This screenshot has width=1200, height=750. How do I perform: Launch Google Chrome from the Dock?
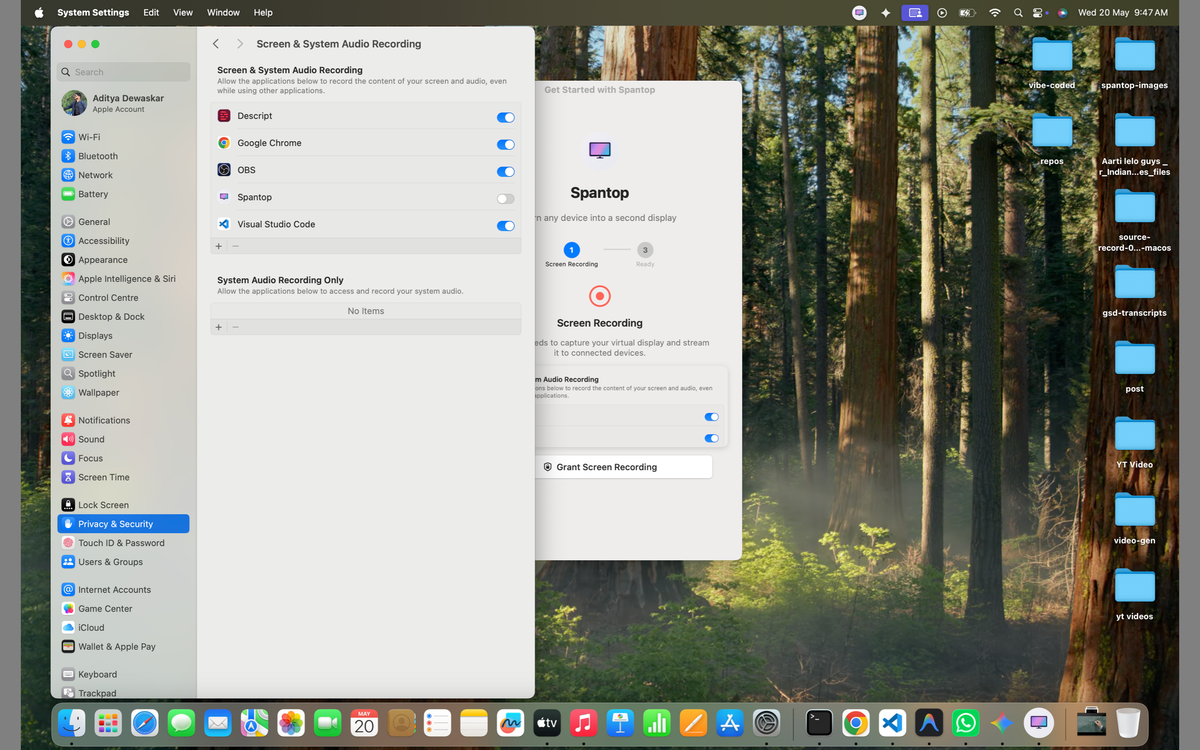pyautogui.click(x=855, y=722)
